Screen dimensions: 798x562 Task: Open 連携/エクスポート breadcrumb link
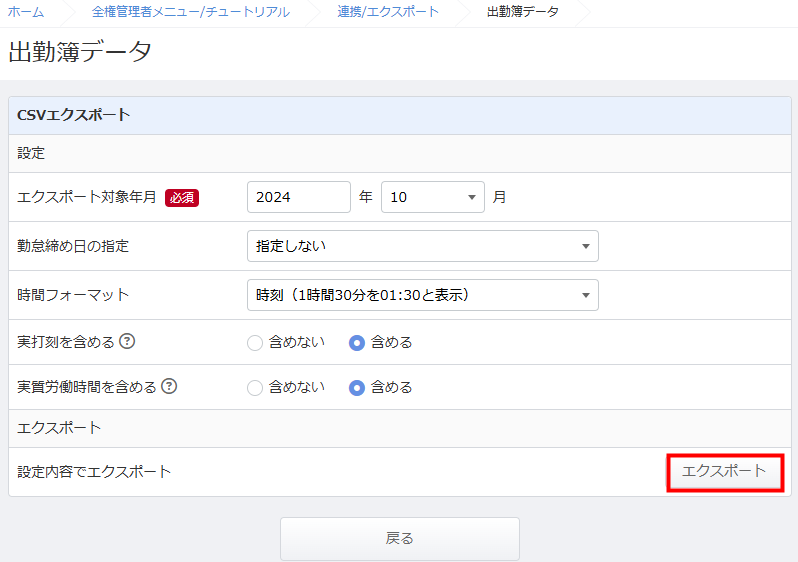click(x=388, y=12)
